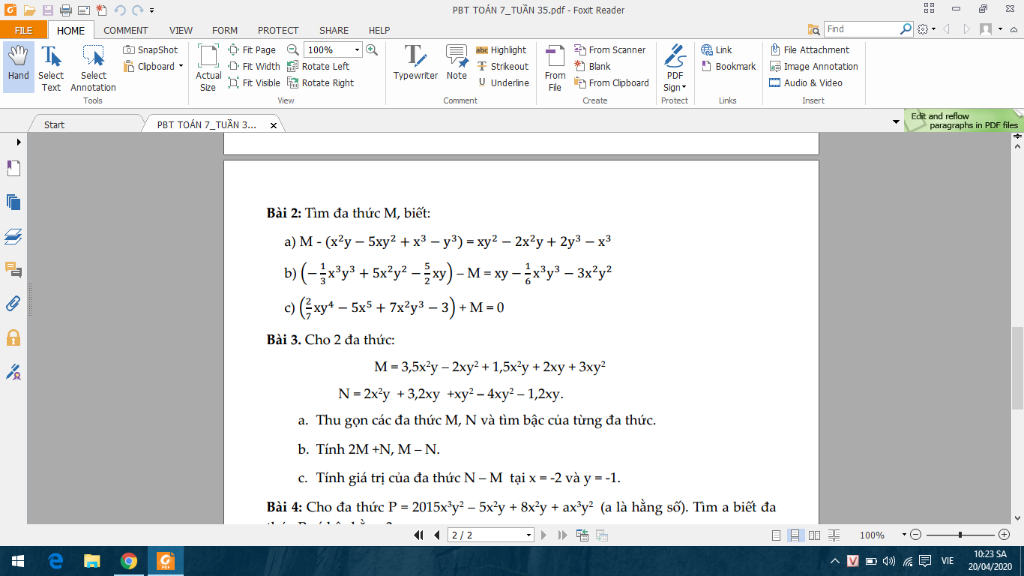
Task: Open the Digital Signatures panel
Action: point(13,372)
